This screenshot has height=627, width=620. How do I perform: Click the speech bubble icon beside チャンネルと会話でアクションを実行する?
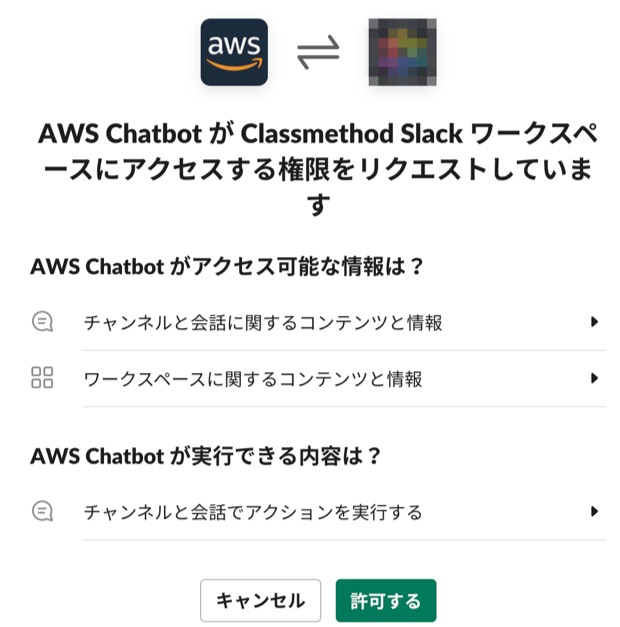[42, 511]
